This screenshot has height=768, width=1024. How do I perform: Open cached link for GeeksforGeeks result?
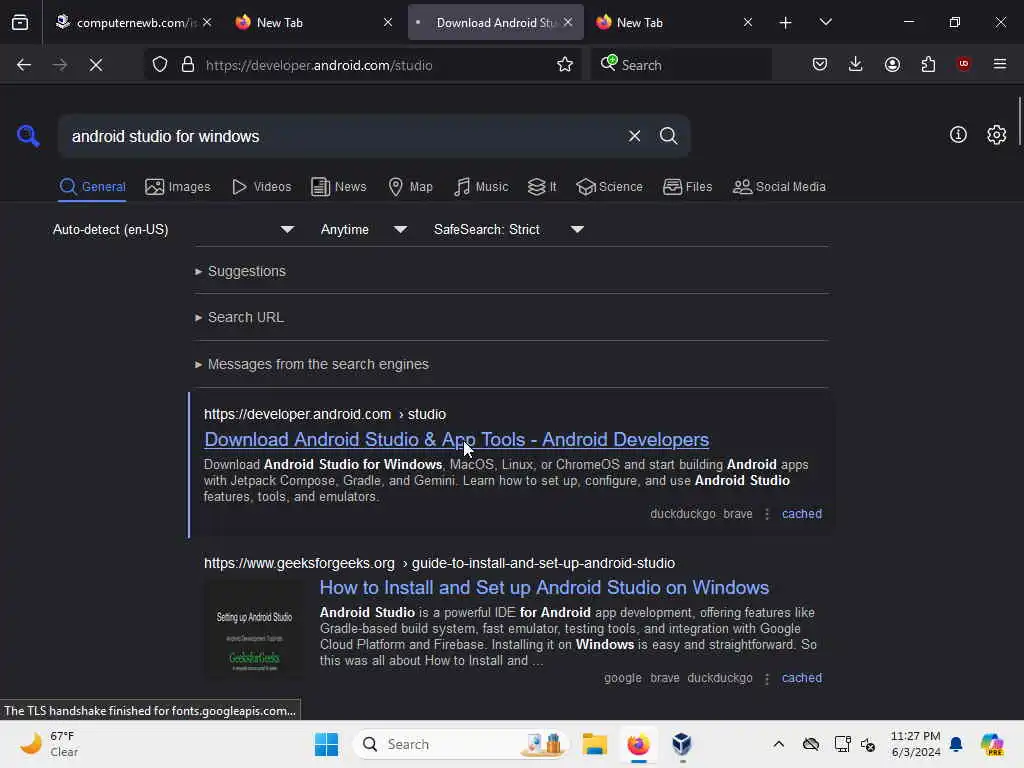tap(801, 678)
